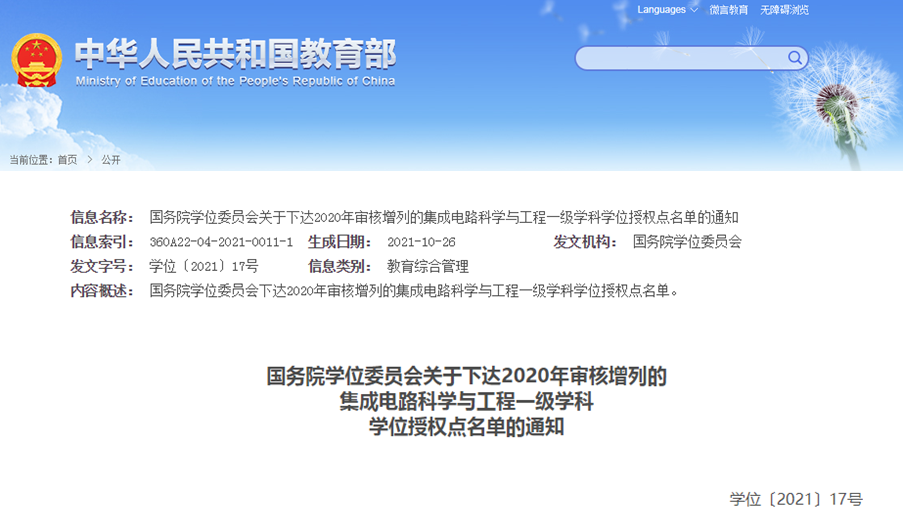Open the Languages dropdown
Image resolution: width=903 pixels, height=522 pixels.
pyautogui.click(x=667, y=10)
